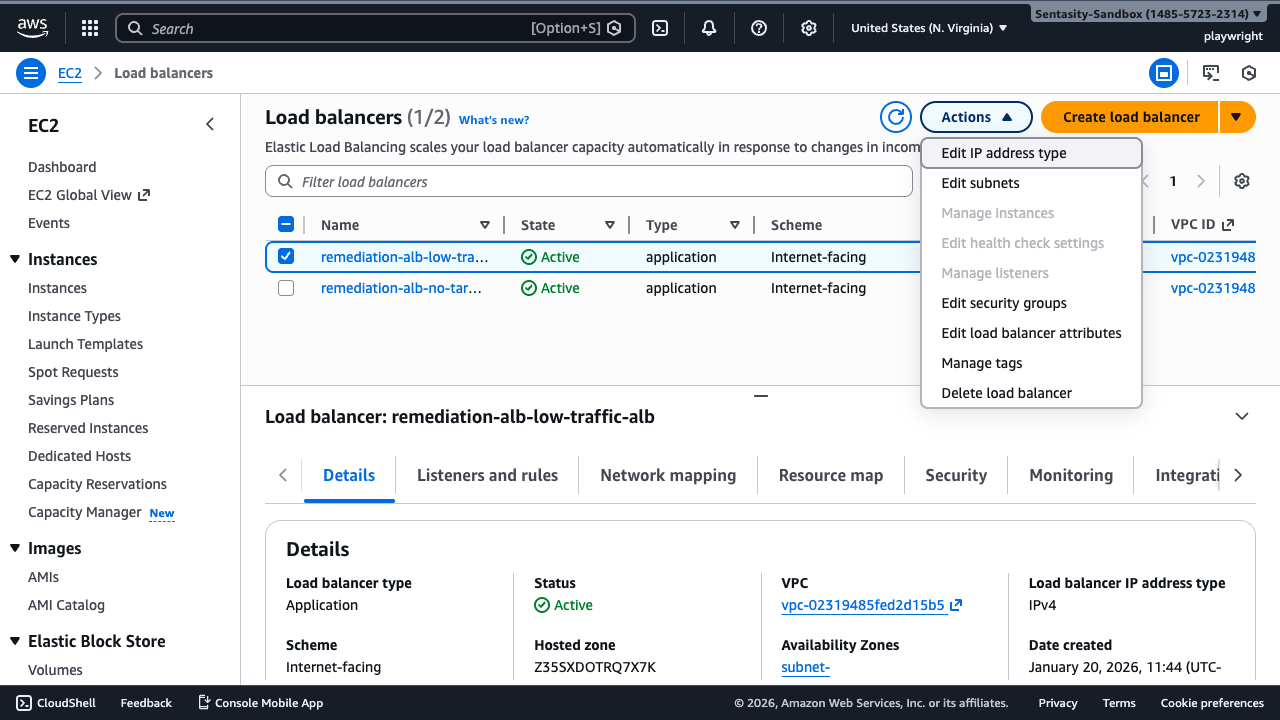Open the AWS services grid menu
Screen dimensions: 1280x720
(89, 28)
